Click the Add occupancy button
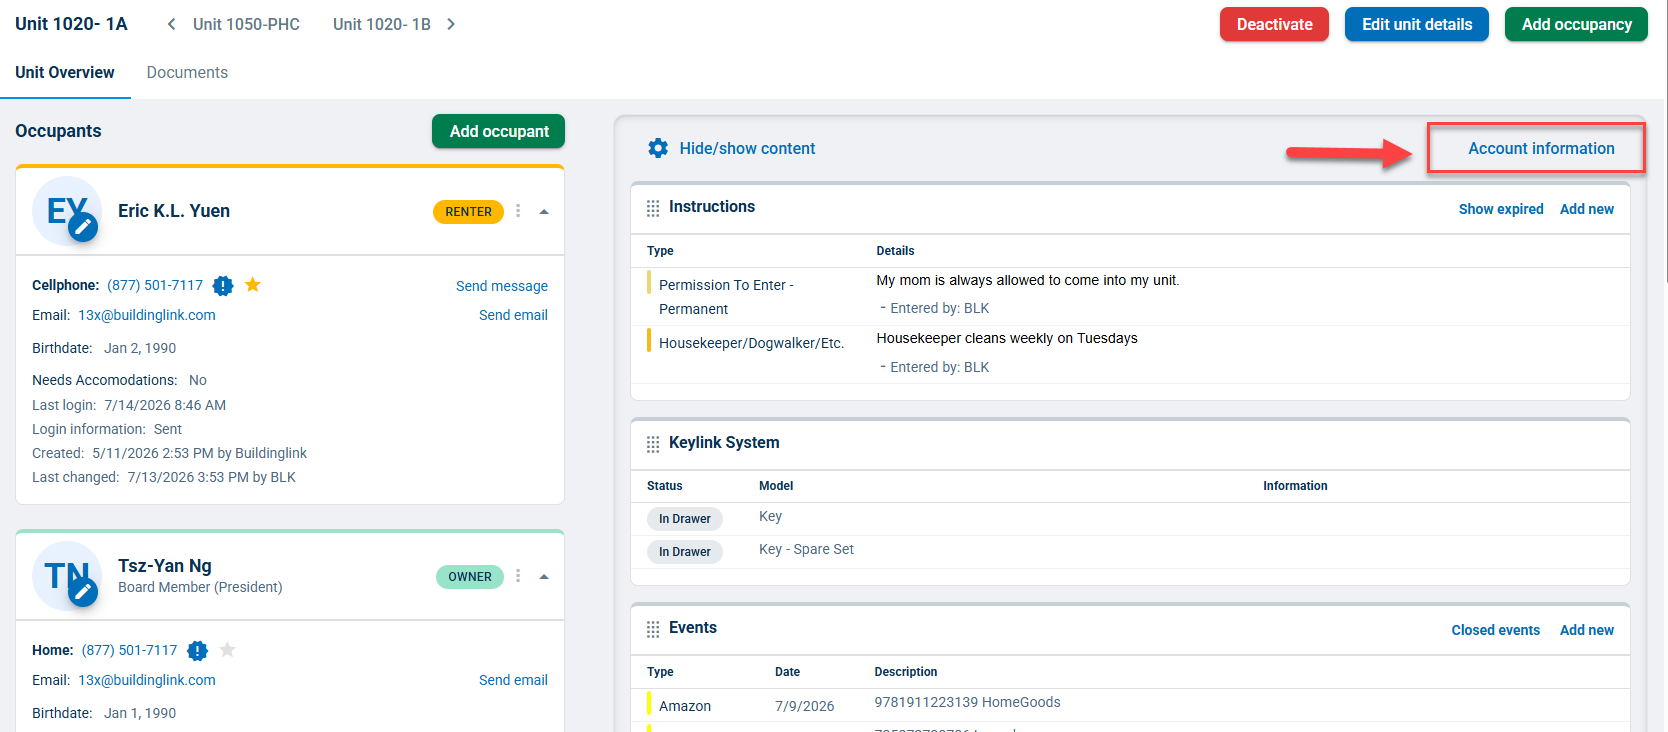Viewport: 1668px width, 732px height. 1577,24
